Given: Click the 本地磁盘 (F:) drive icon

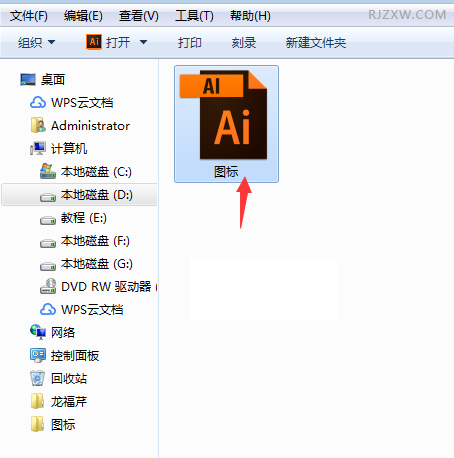Looking at the screenshot, I should pyautogui.click(x=48, y=243).
